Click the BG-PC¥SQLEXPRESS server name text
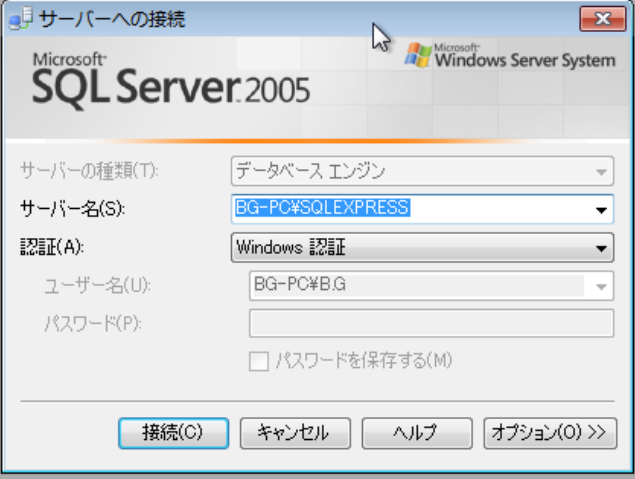635x479 pixels. (x=322, y=208)
